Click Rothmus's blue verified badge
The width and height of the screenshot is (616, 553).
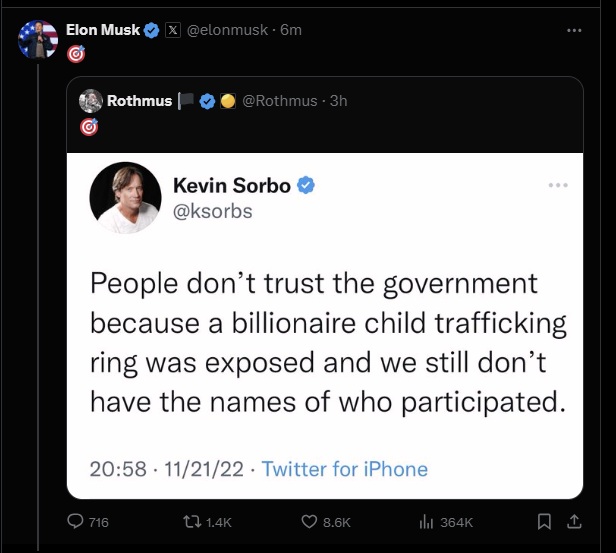tap(207, 101)
